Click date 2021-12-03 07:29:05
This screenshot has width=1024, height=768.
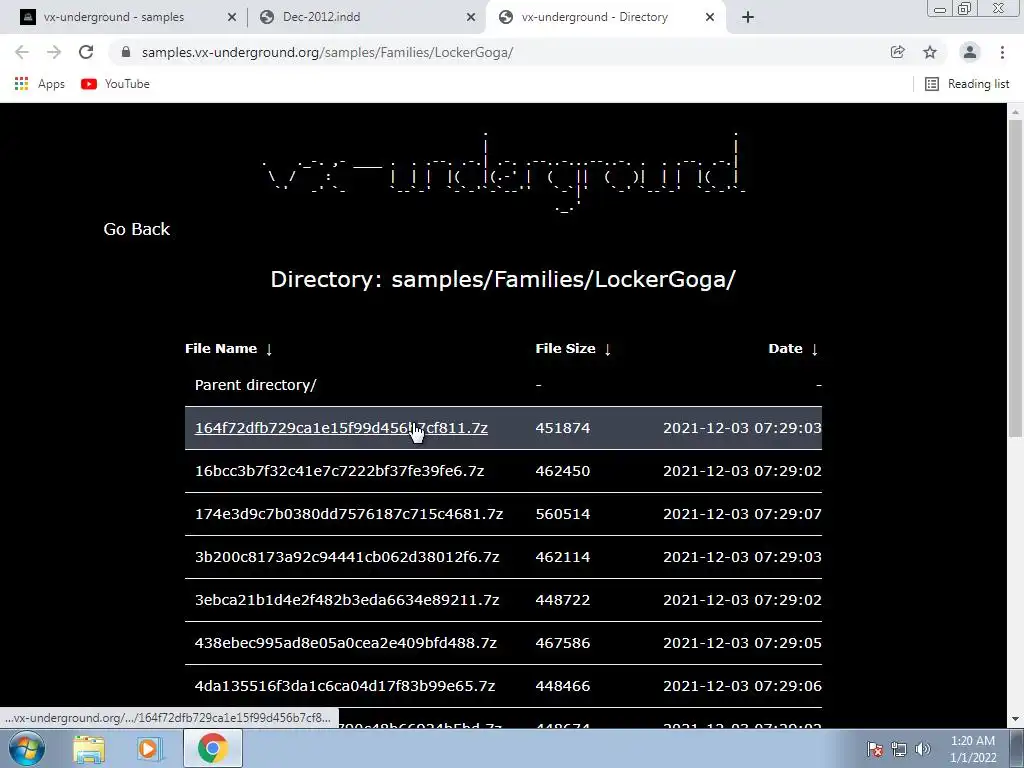(x=742, y=643)
